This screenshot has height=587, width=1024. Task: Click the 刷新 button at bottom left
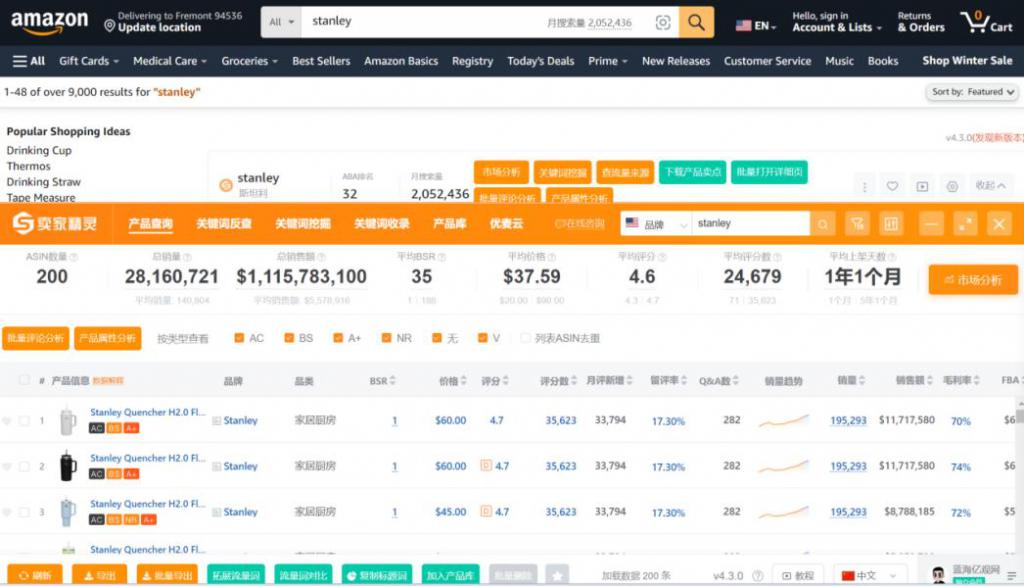pos(35,575)
